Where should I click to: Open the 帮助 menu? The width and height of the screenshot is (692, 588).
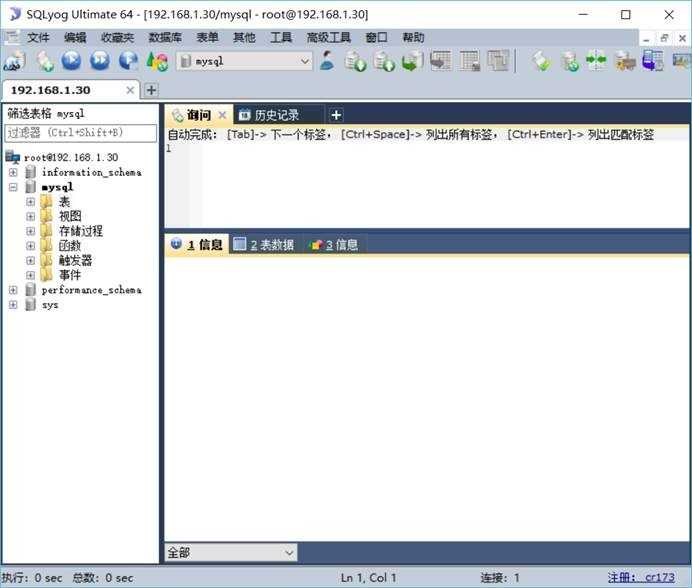pyautogui.click(x=414, y=38)
